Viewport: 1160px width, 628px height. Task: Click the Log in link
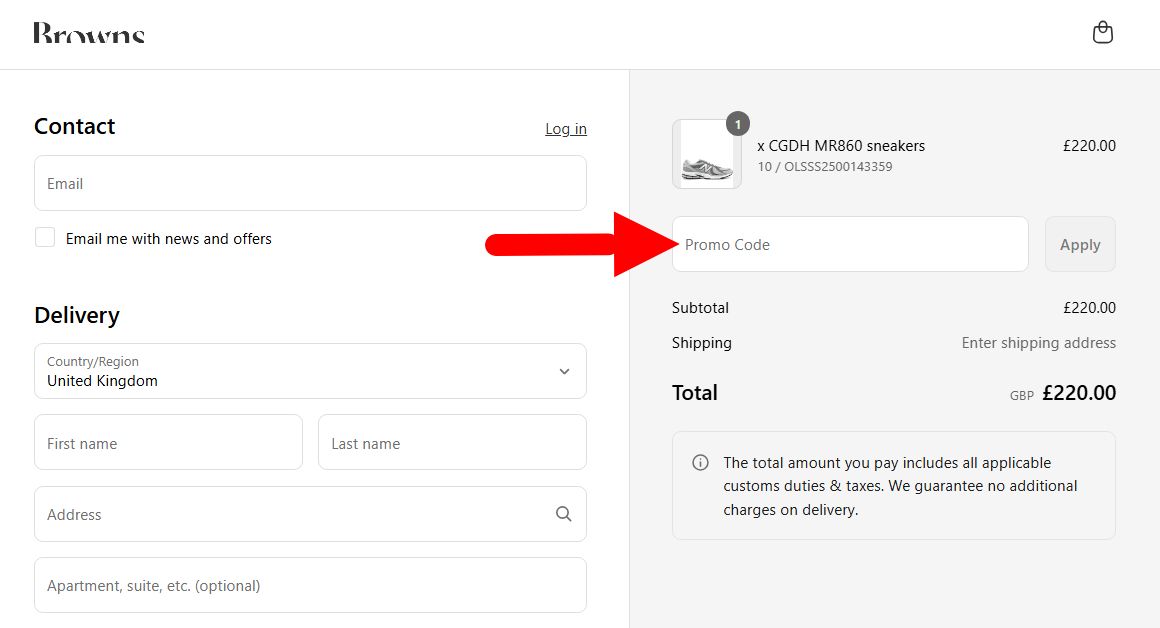coord(565,129)
